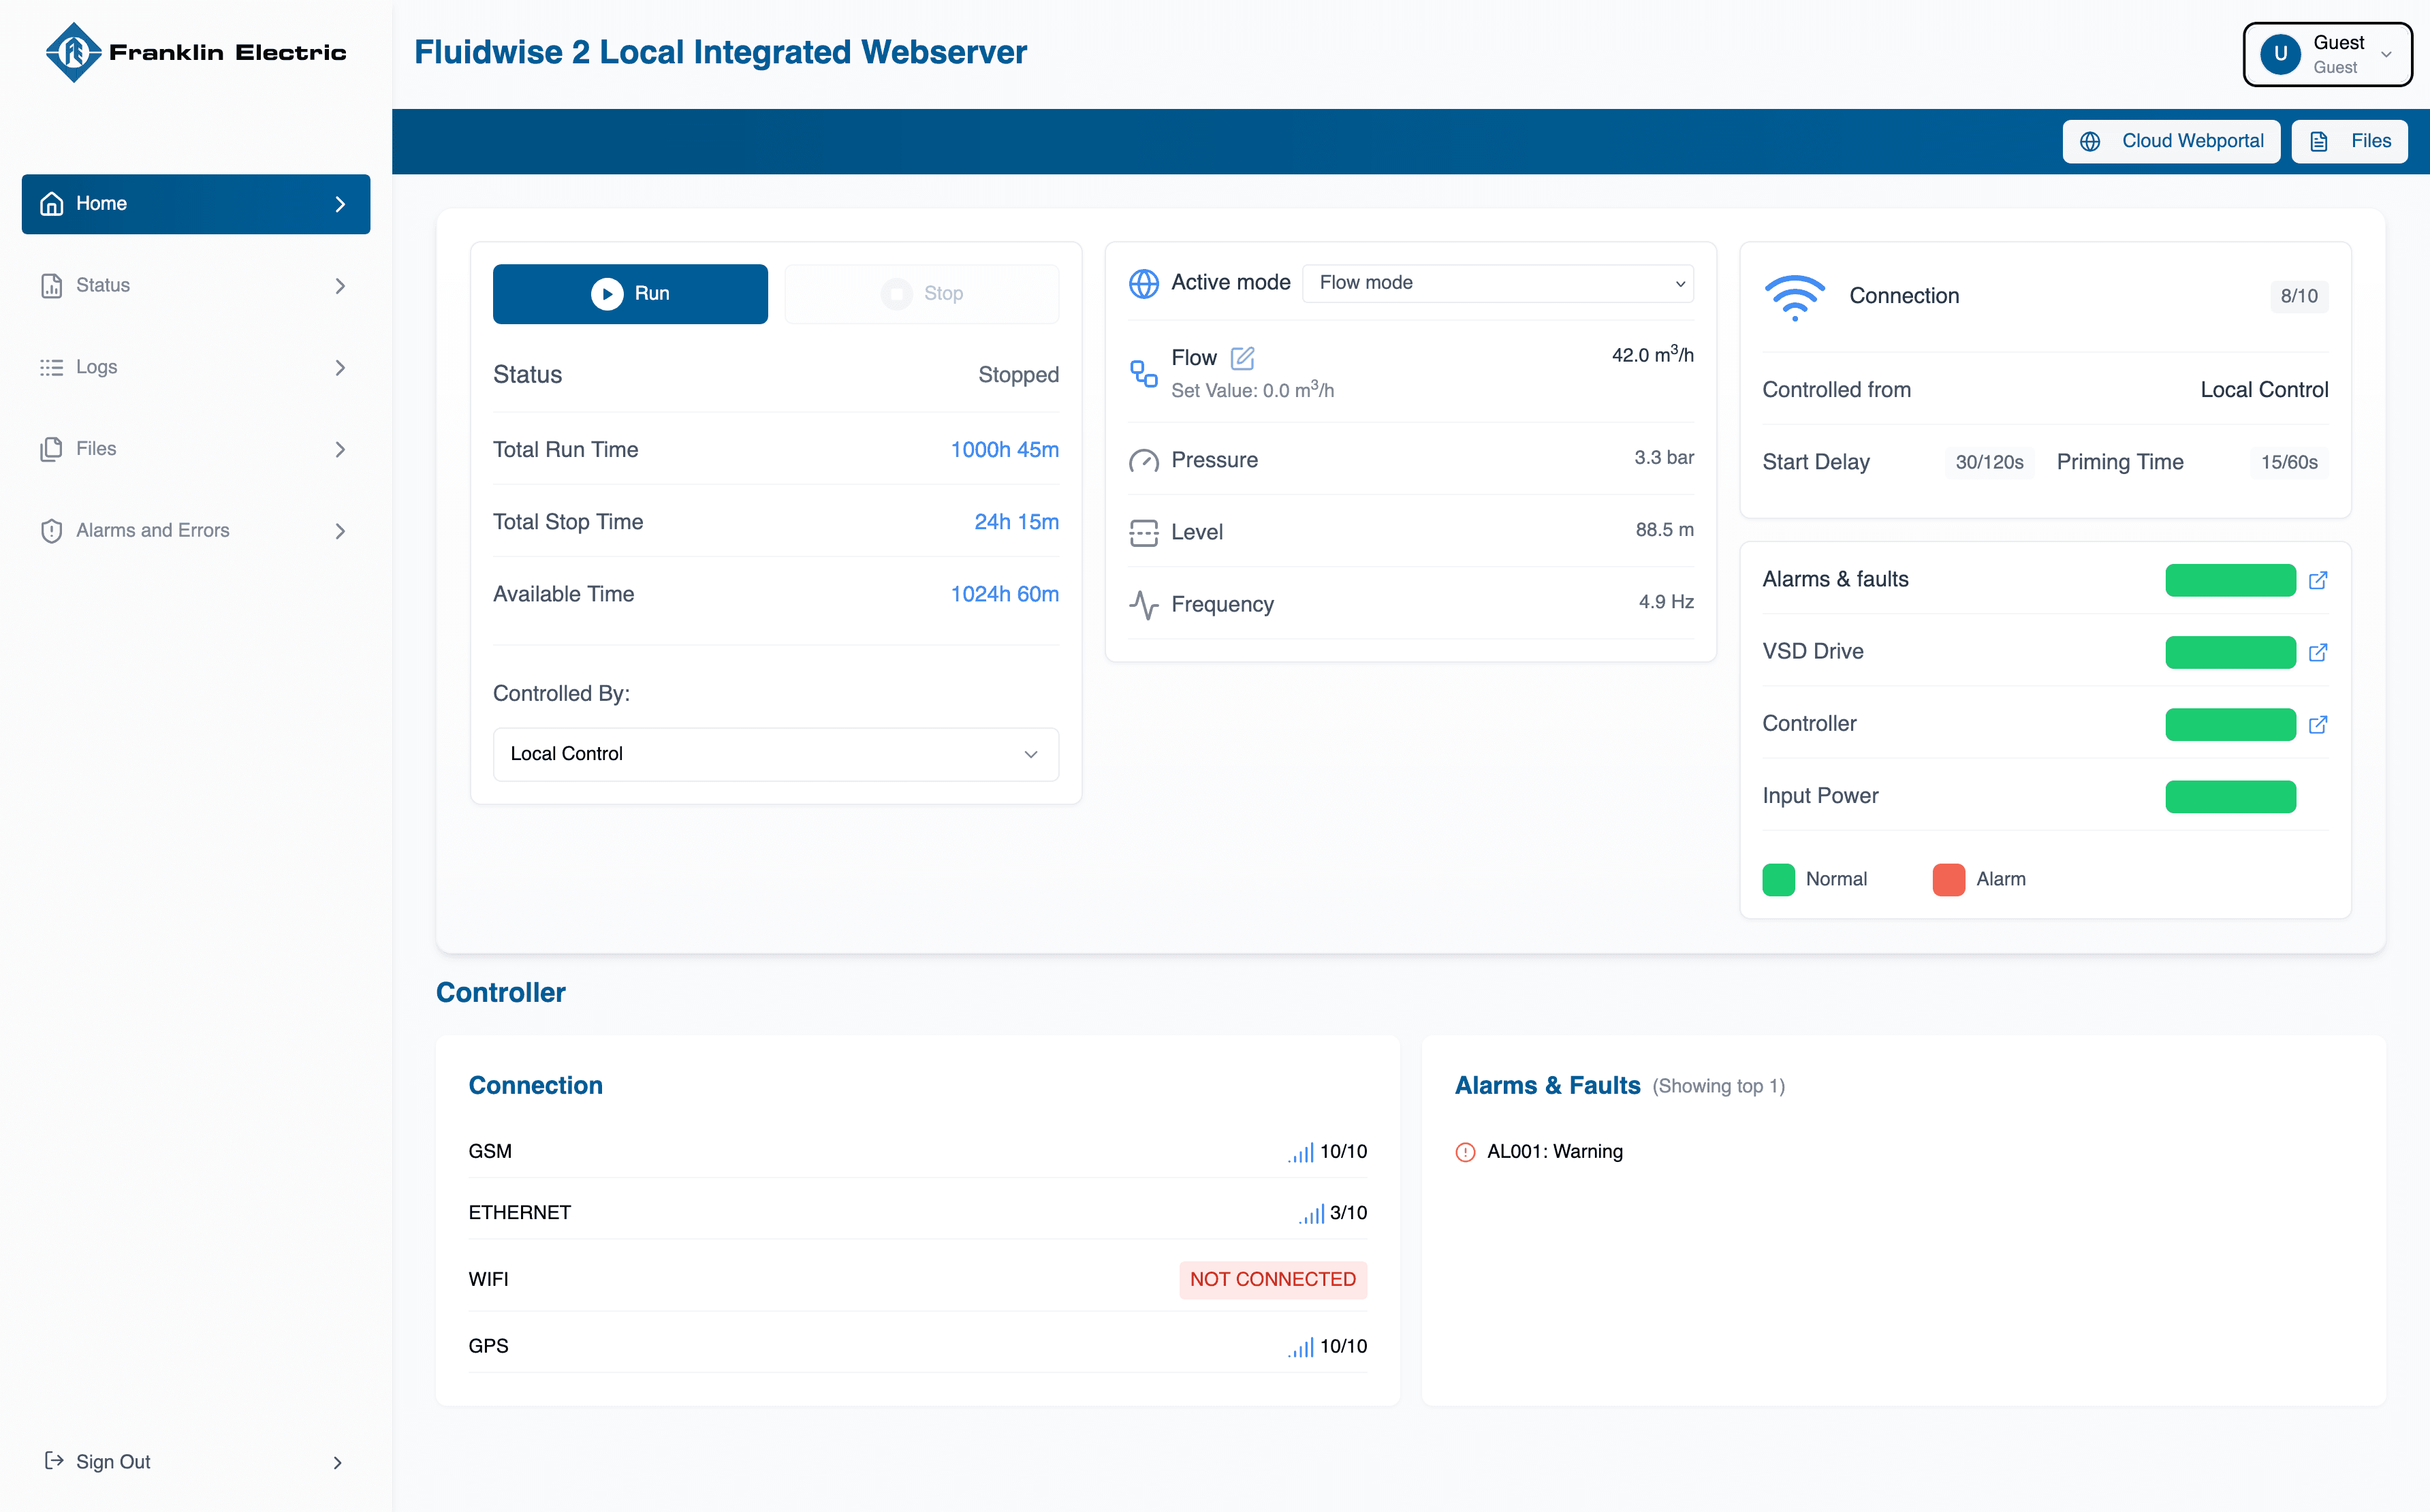Click the Priming Time 15/60s badge
This screenshot has width=2430, height=1512.
(2289, 463)
